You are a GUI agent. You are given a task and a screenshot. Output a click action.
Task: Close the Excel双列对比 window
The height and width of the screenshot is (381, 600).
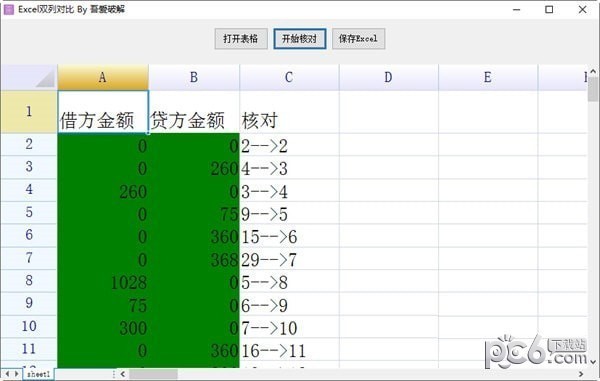click(582, 10)
